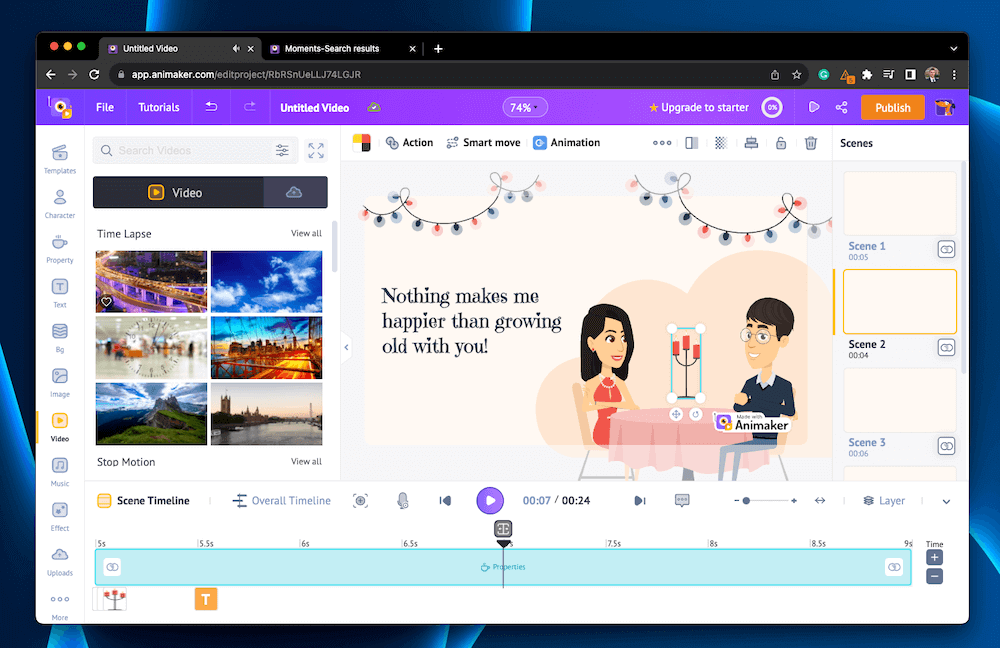
Task: Skip to the next scene
Action: [x=640, y=501]
